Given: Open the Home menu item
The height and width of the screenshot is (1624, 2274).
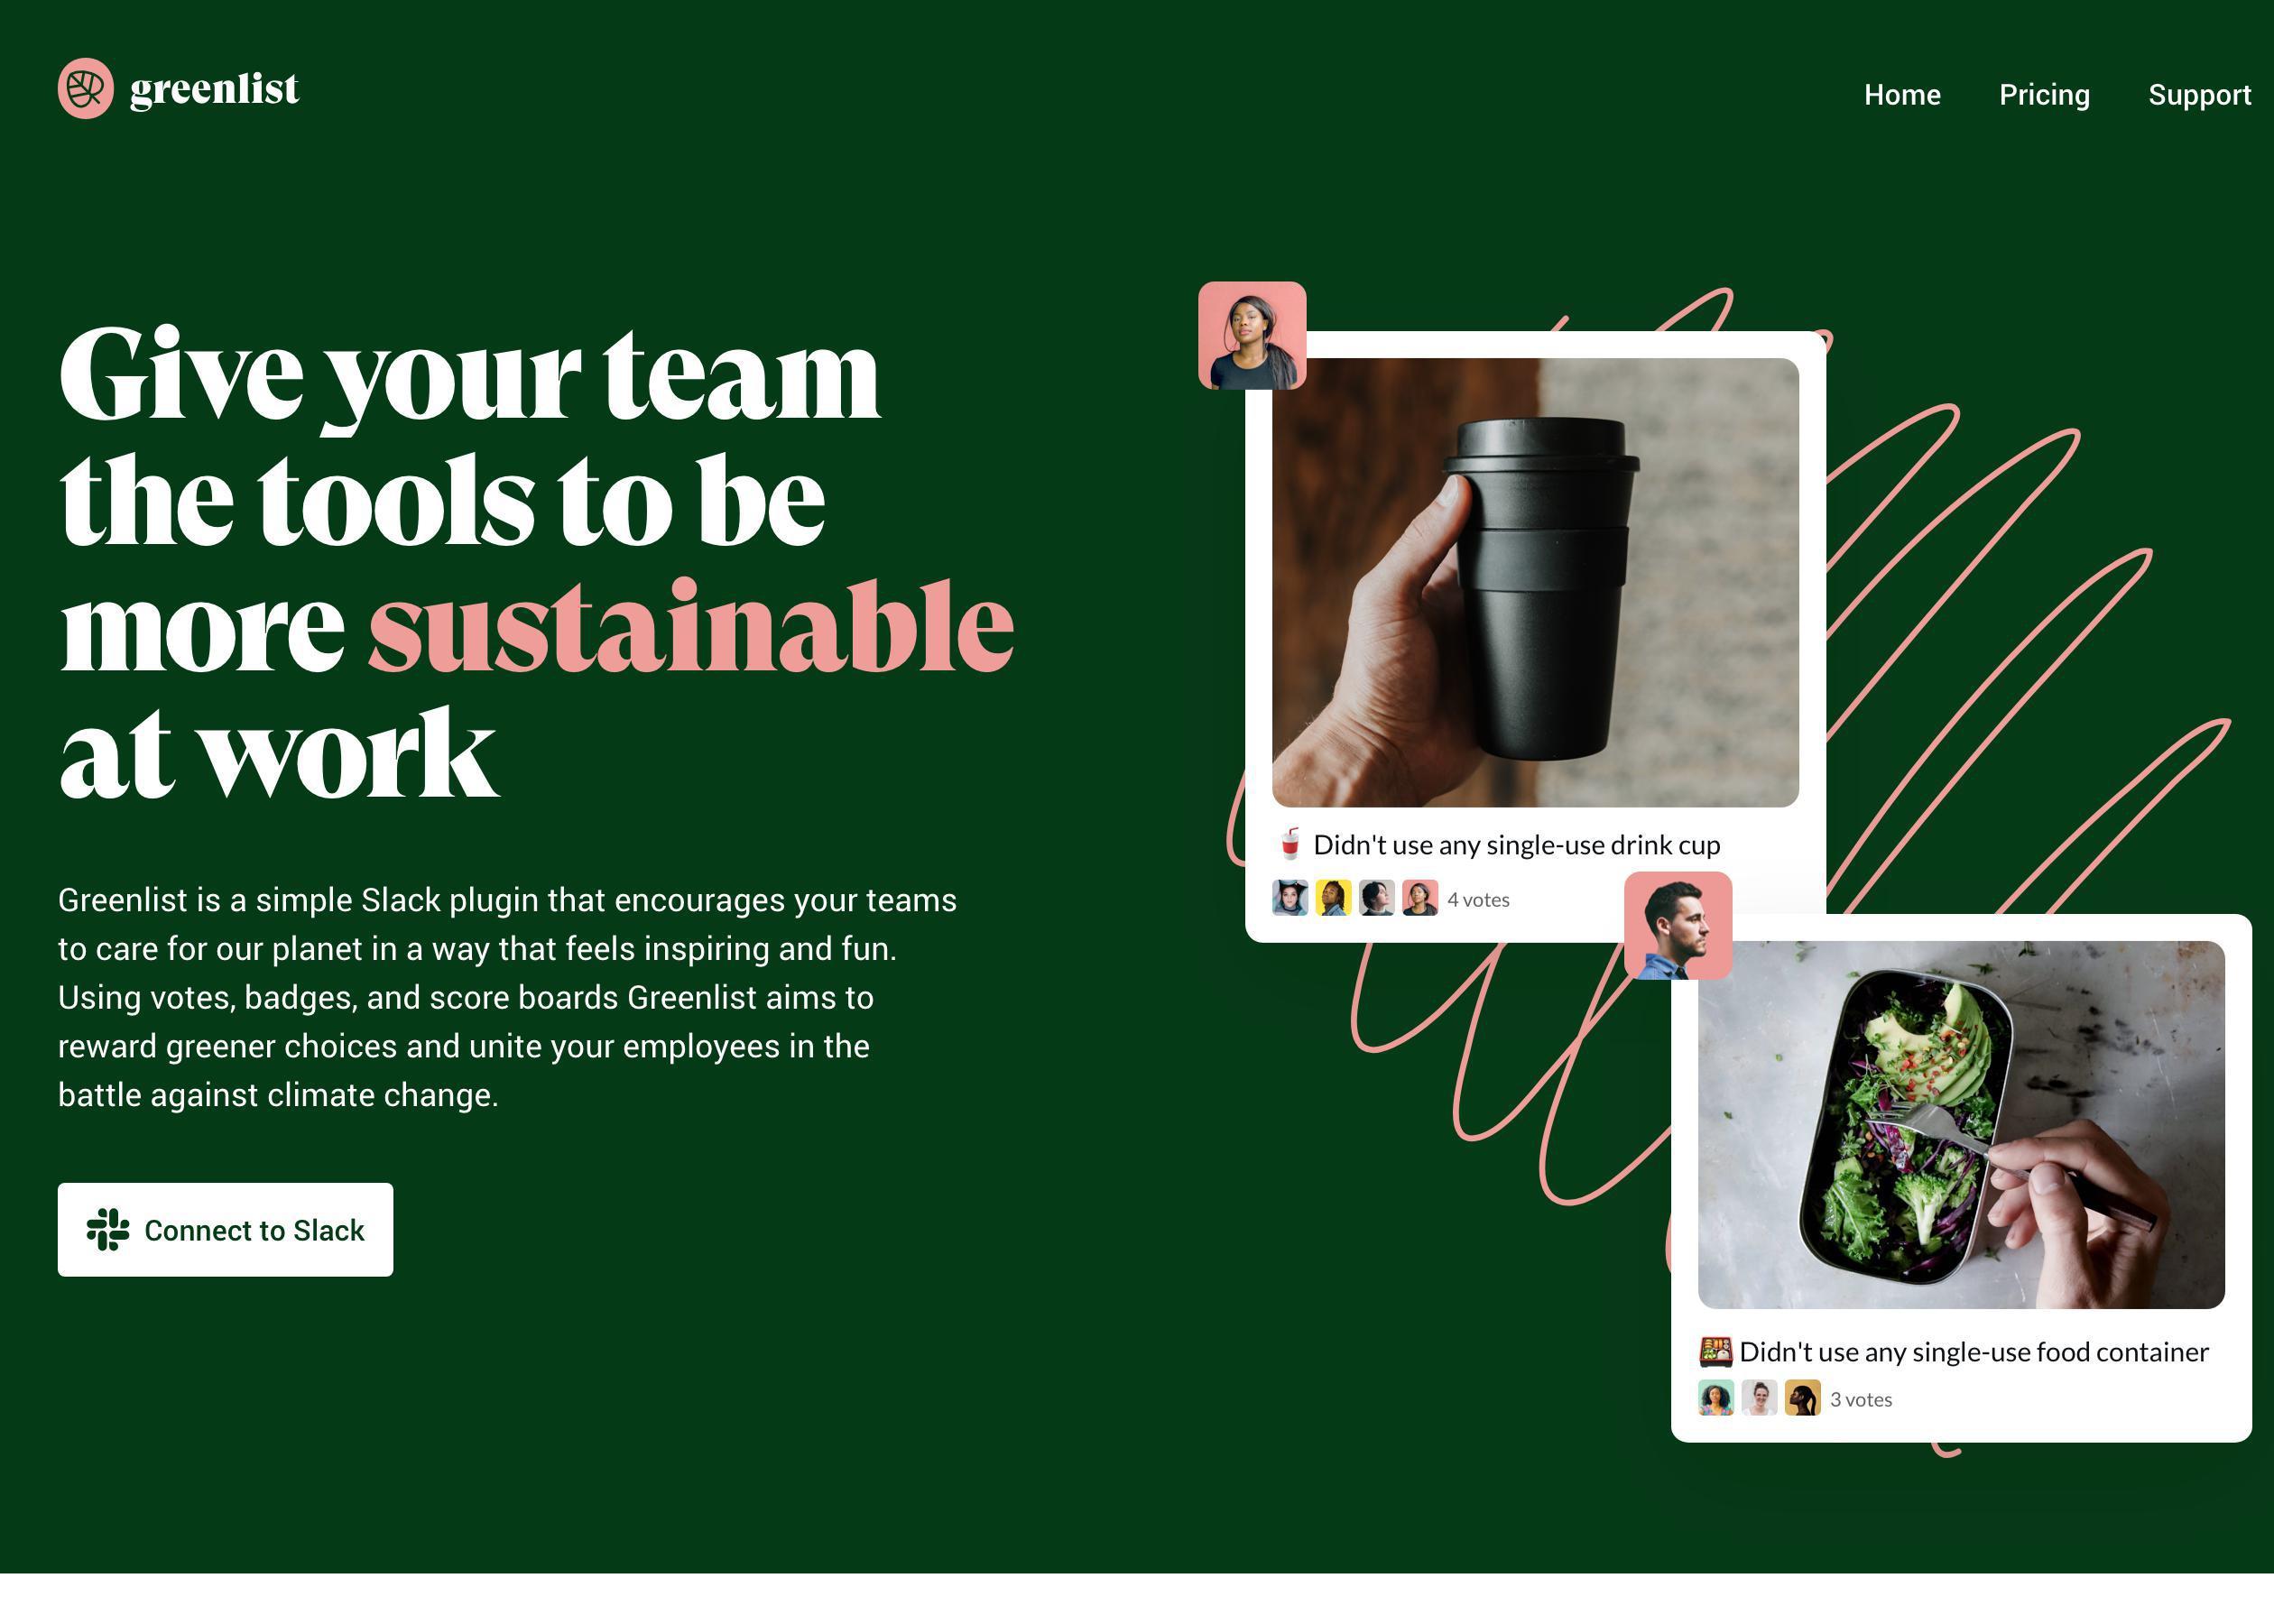Looking at the screenshot, I should (x=1901, y=95).
